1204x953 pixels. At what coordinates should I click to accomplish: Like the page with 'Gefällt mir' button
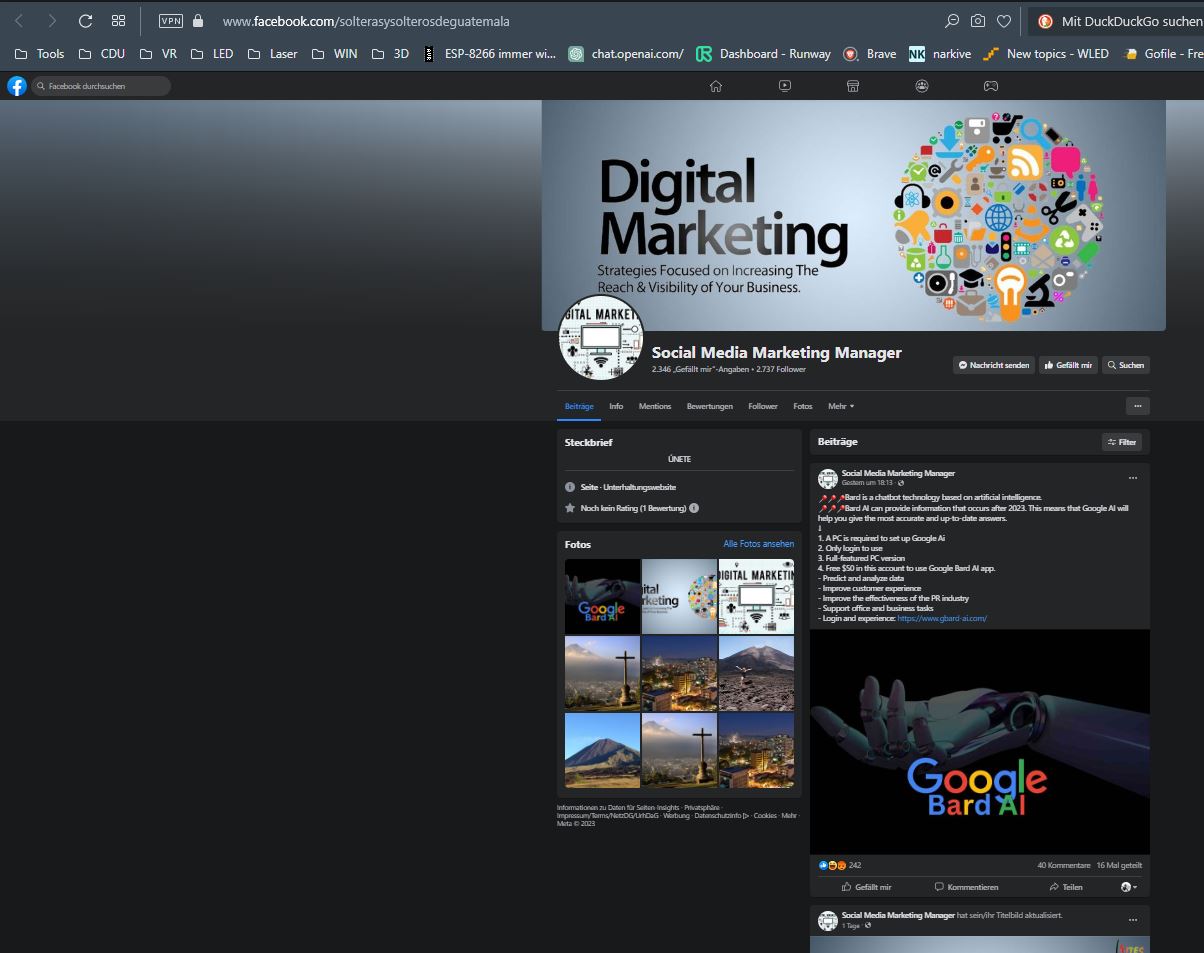point(1068,365)
